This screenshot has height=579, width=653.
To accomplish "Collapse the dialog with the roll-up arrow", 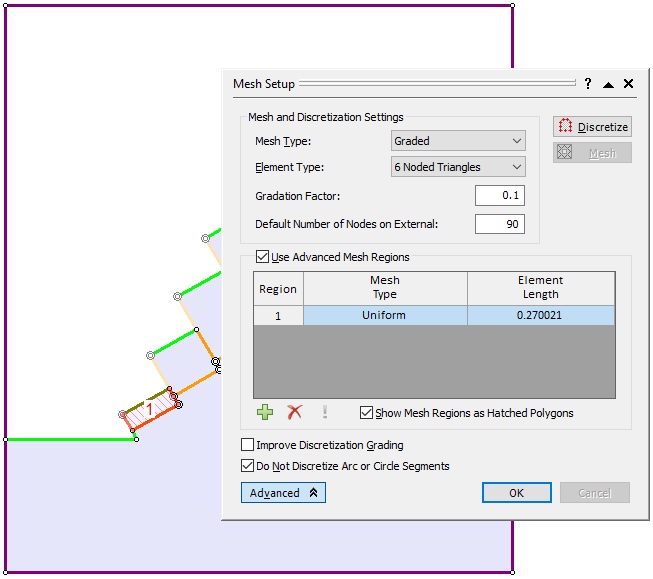I will [608, 84].
